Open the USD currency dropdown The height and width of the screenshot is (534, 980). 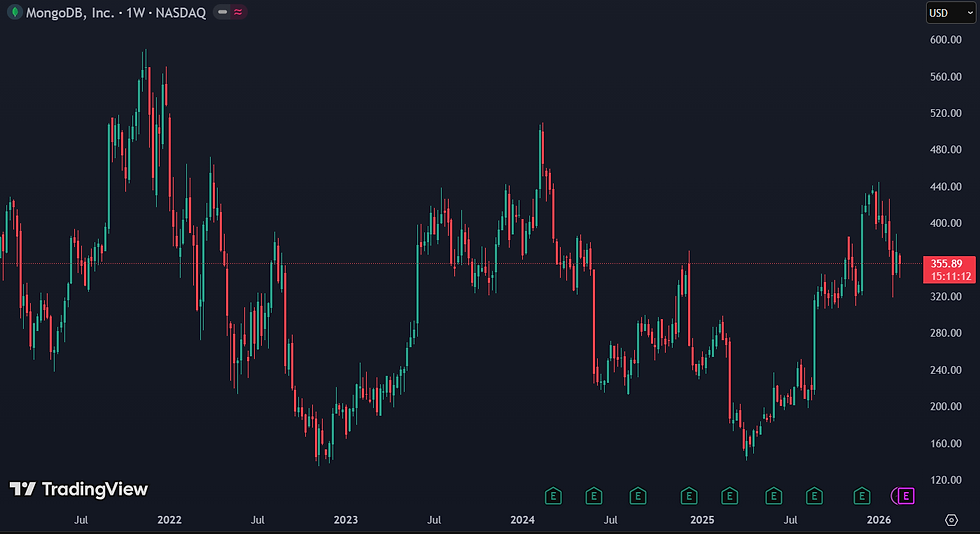(x=951, y=13)
